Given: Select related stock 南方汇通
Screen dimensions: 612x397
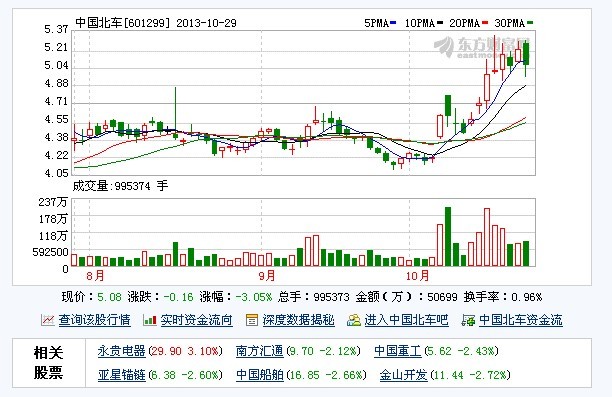Looking at the screenshot, I should 260,351.
